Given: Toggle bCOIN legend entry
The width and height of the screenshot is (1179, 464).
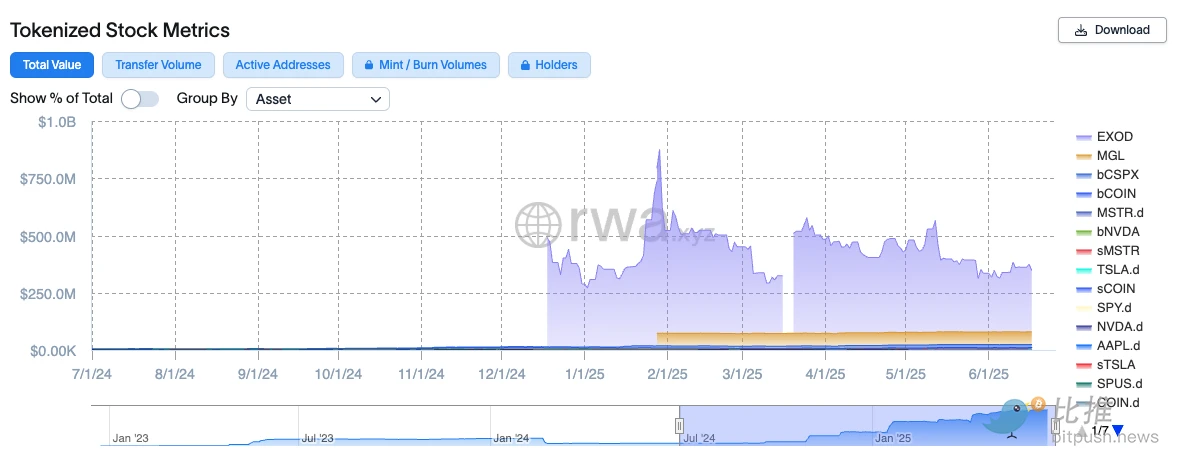Looking at the screenshot, I should (1106, 193).
